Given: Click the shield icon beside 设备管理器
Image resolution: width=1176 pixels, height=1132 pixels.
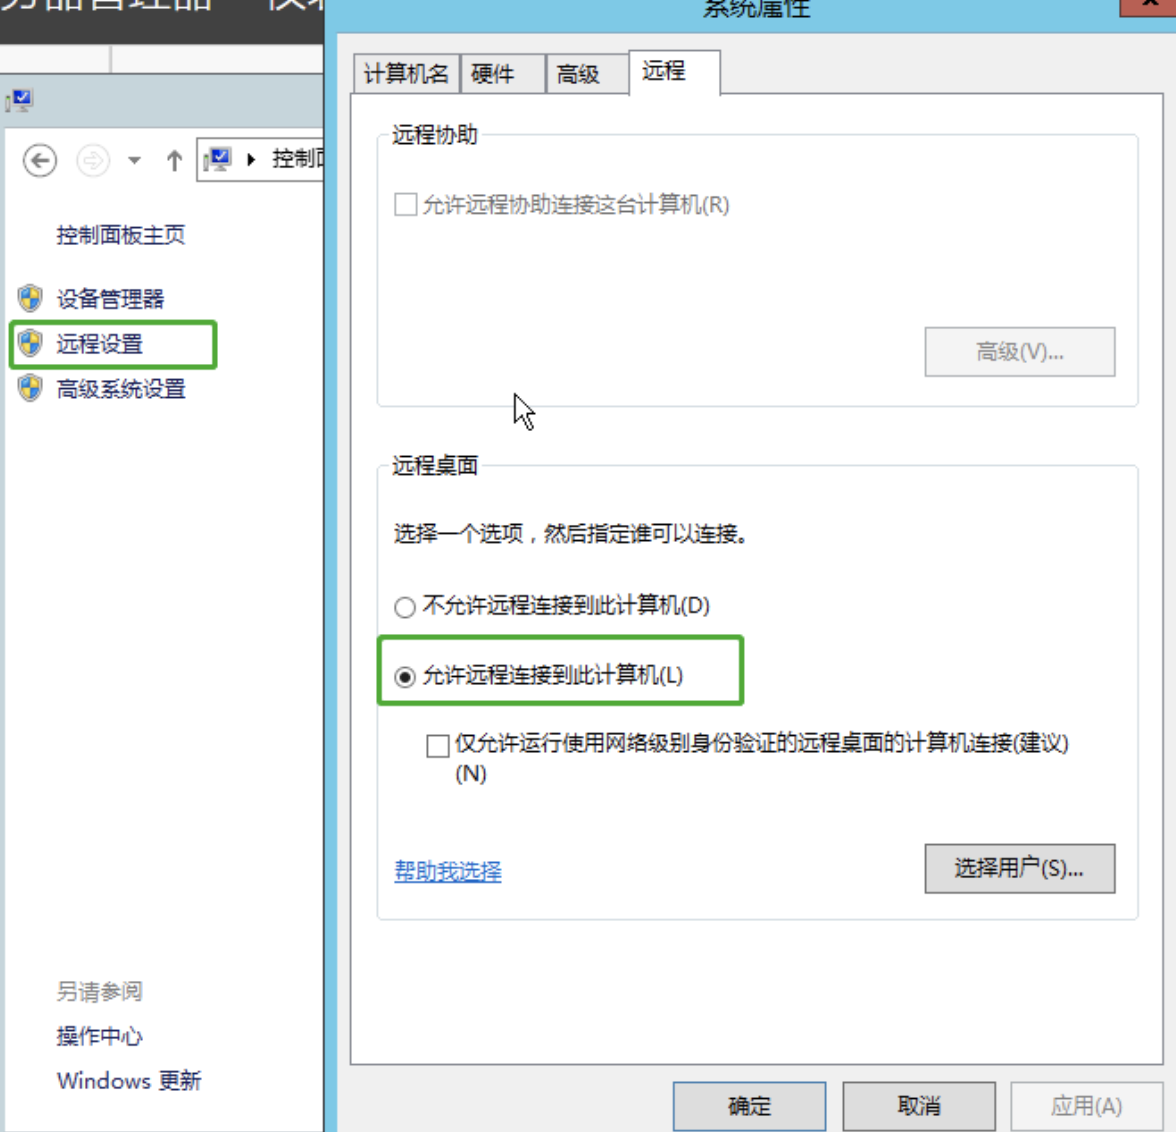Looking at the screenshot, I should point(31,298).
